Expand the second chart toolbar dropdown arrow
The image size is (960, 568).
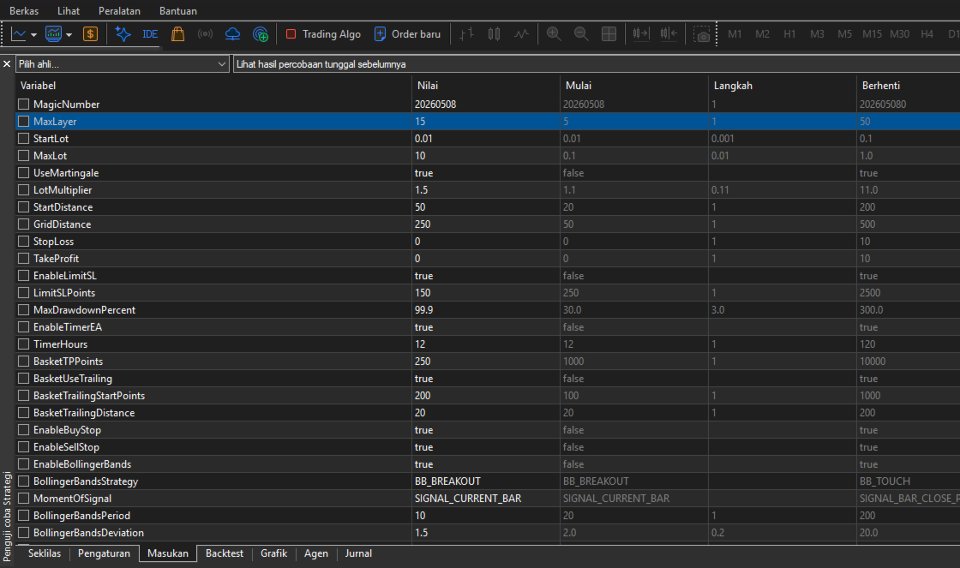coord(69,35)
